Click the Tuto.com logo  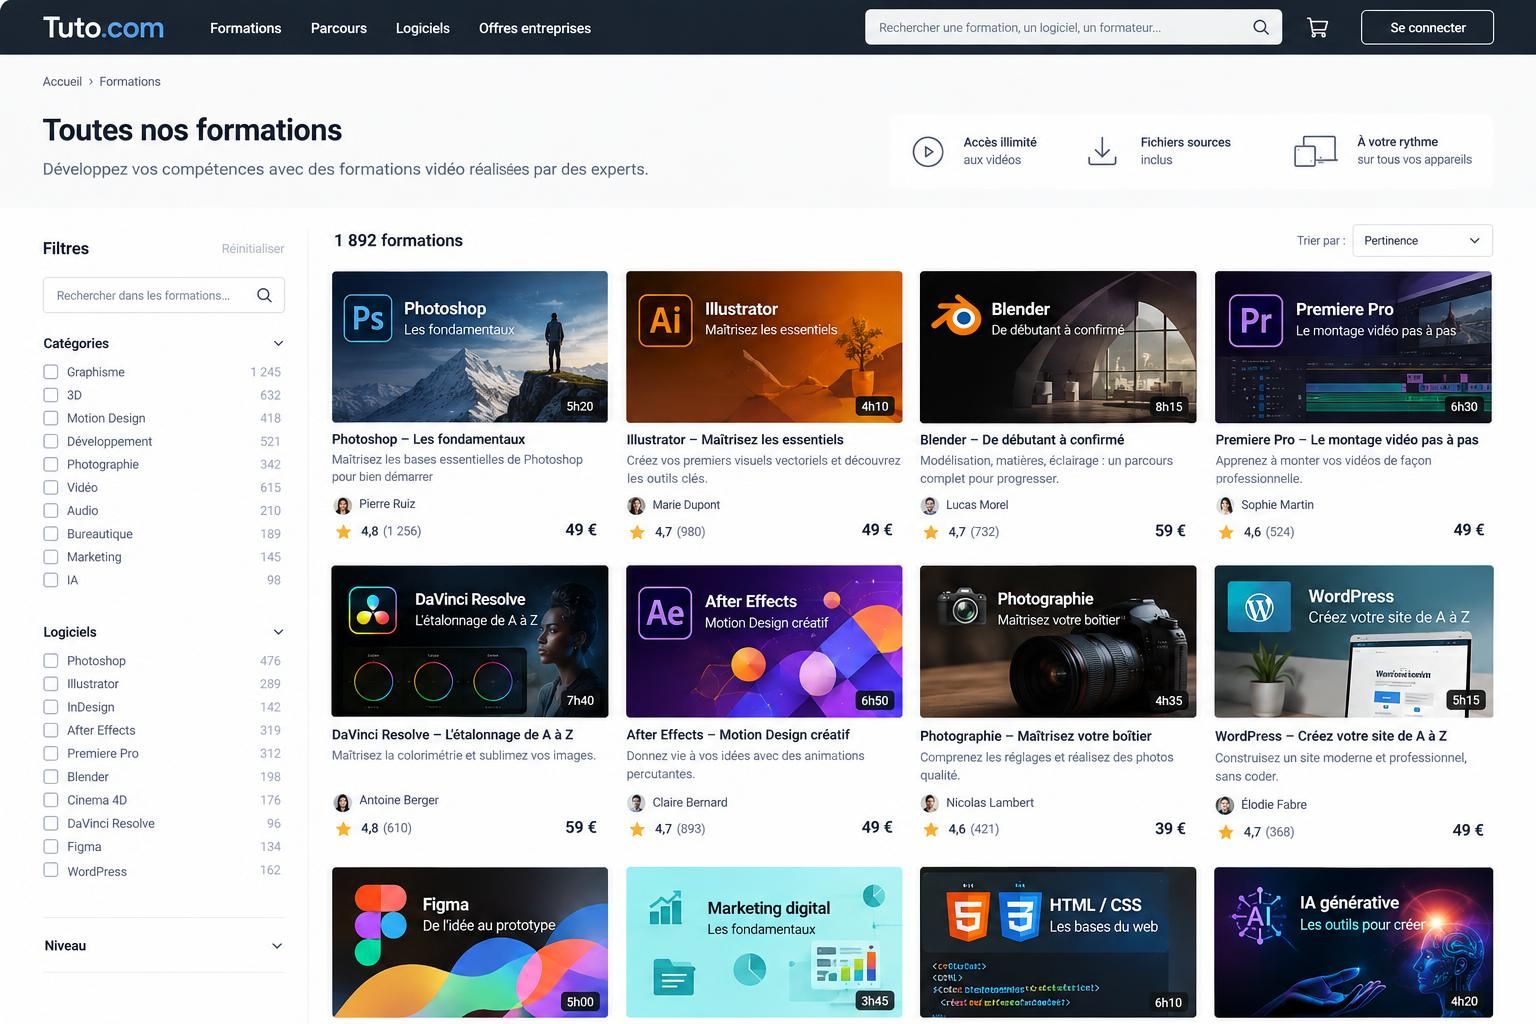coord(103,28)
